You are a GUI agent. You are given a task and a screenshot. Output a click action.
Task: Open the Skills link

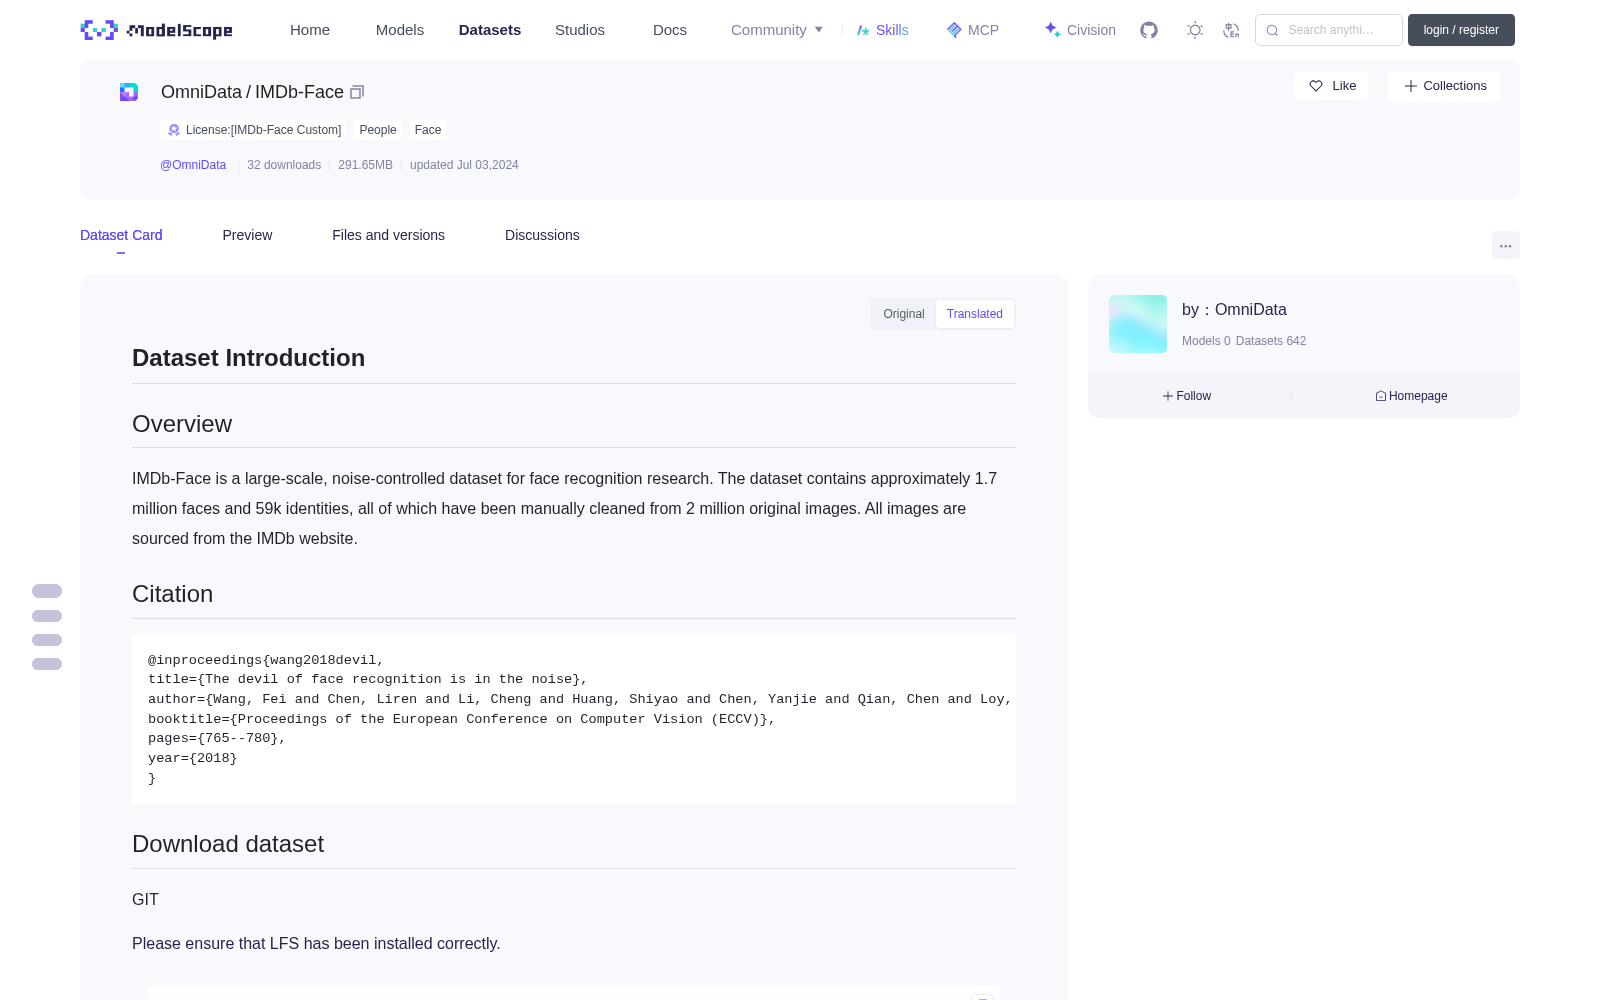pos(882,30)
